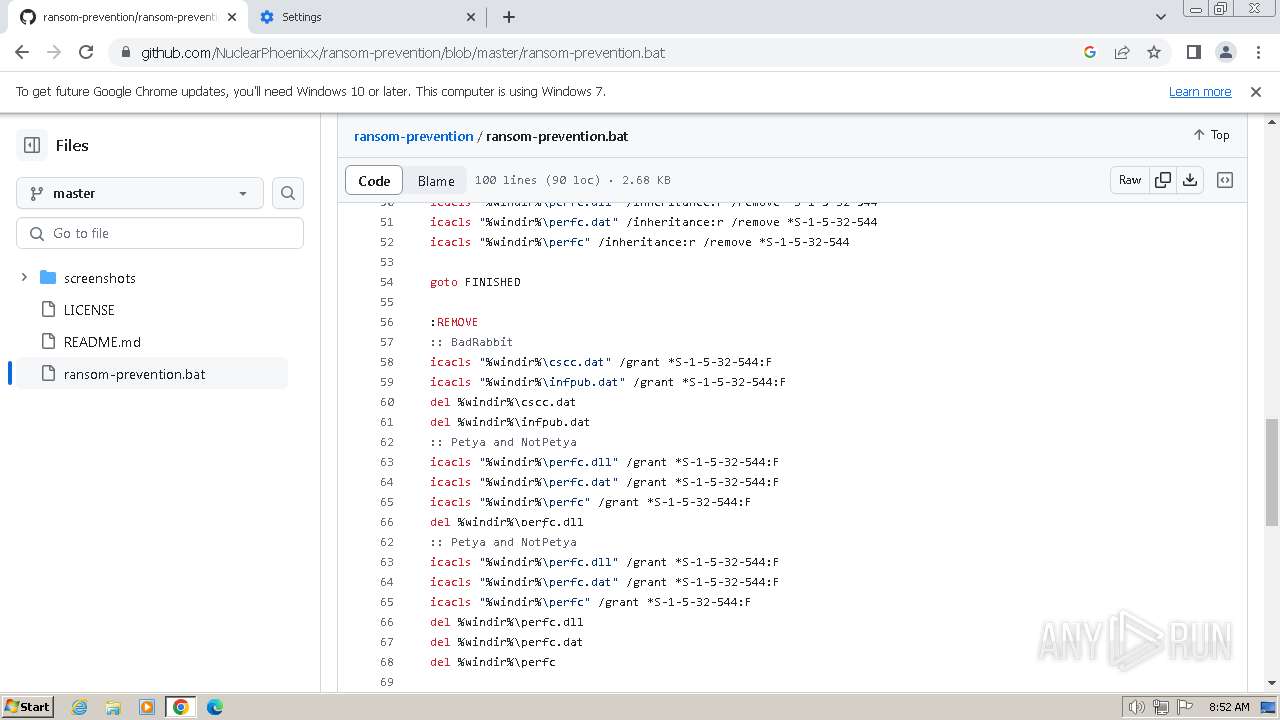Open the screenshots folder
This screenshot has height=720, width=1280.
[99, 278]
